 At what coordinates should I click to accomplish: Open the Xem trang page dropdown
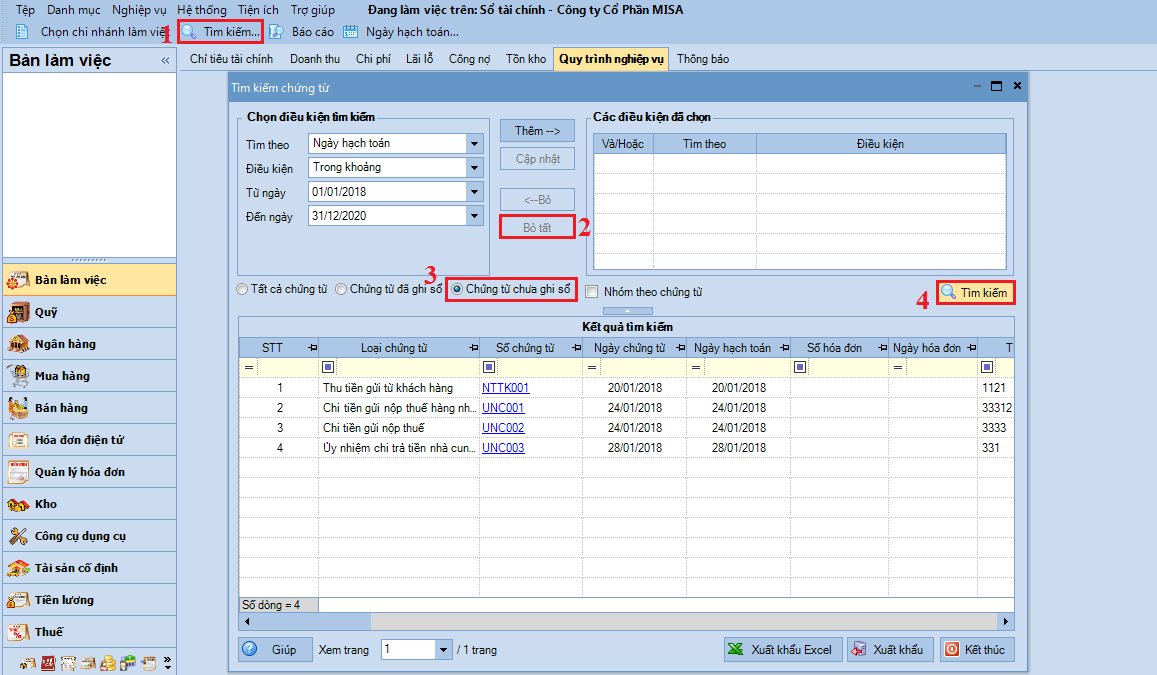(x=443, y=650)
